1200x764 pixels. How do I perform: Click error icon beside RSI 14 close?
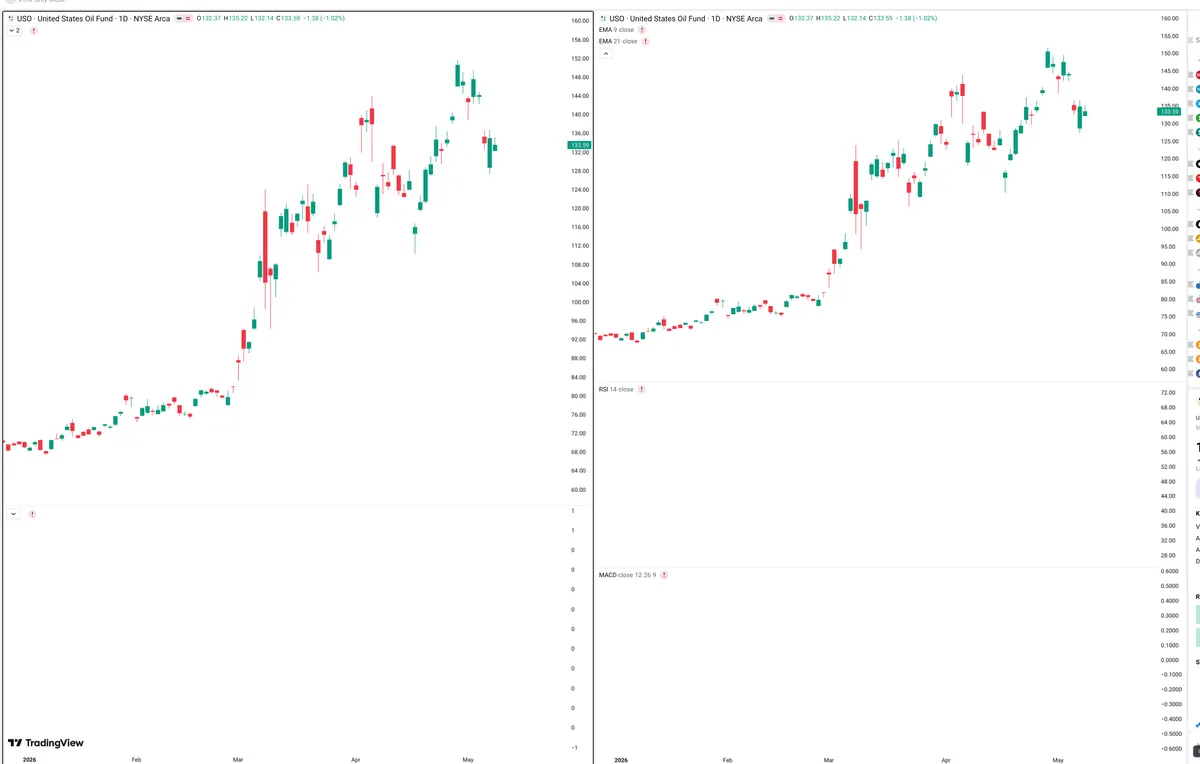click(641, 389)
